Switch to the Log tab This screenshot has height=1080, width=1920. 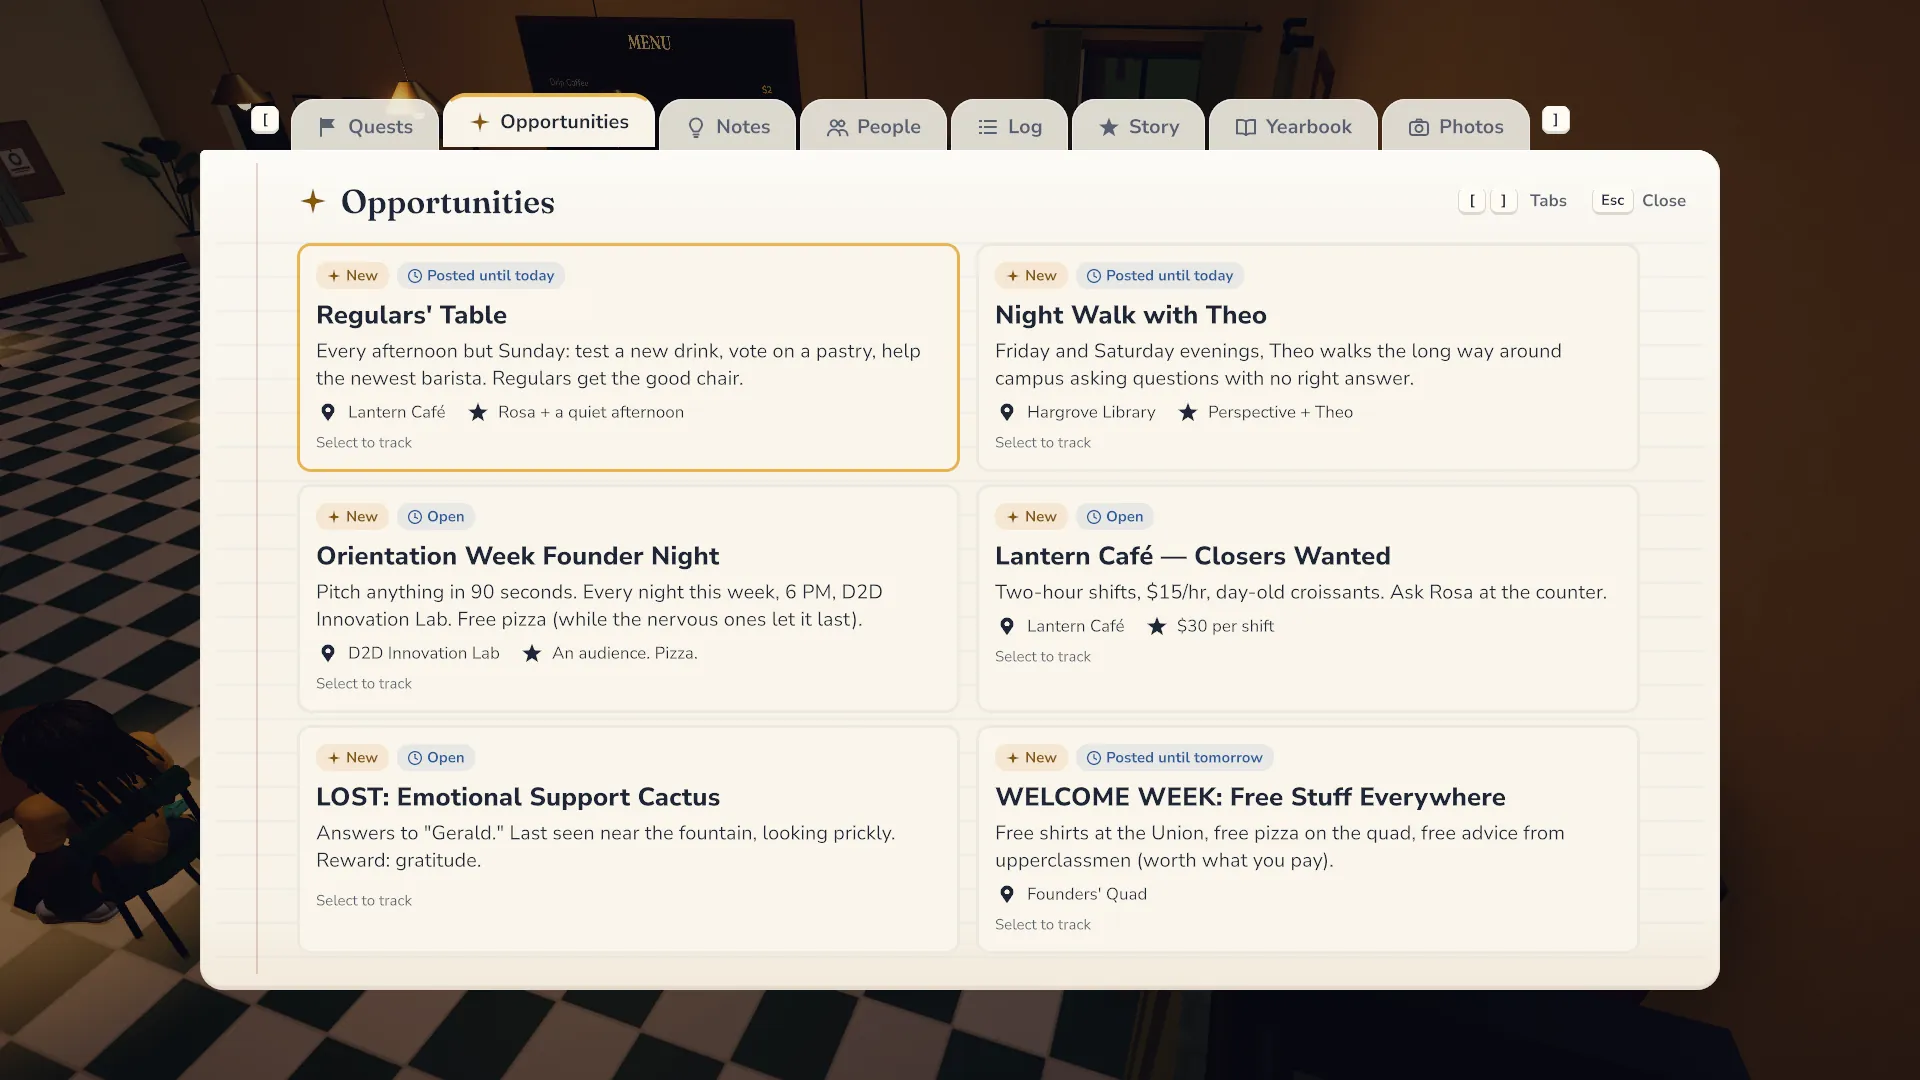click(1010, 127)
